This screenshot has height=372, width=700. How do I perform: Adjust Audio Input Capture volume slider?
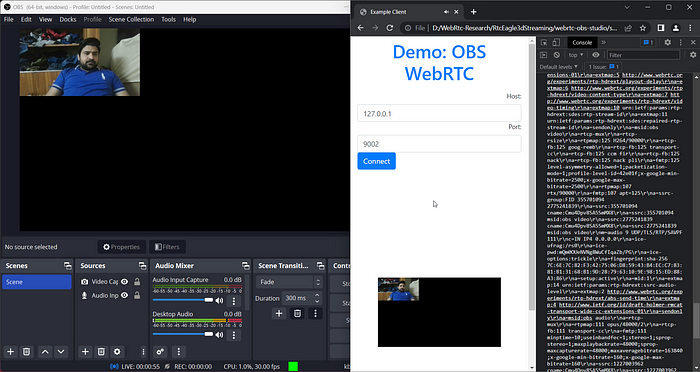click(183, 300)
